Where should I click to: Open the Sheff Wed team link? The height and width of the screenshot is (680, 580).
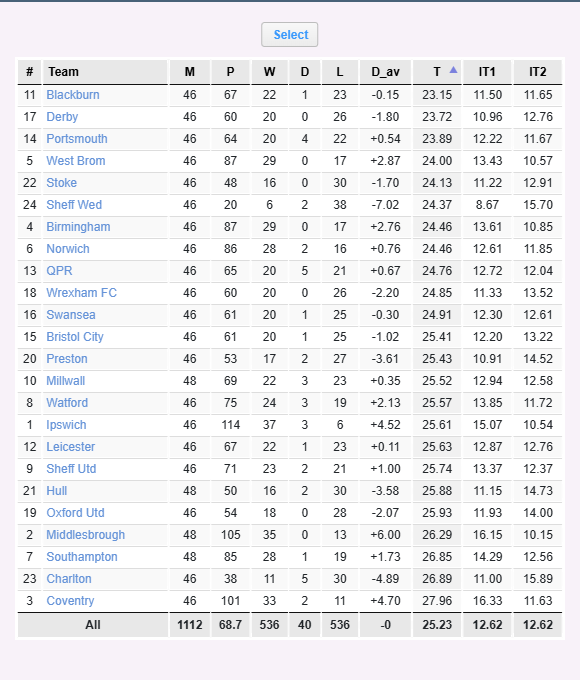(74, 205)
